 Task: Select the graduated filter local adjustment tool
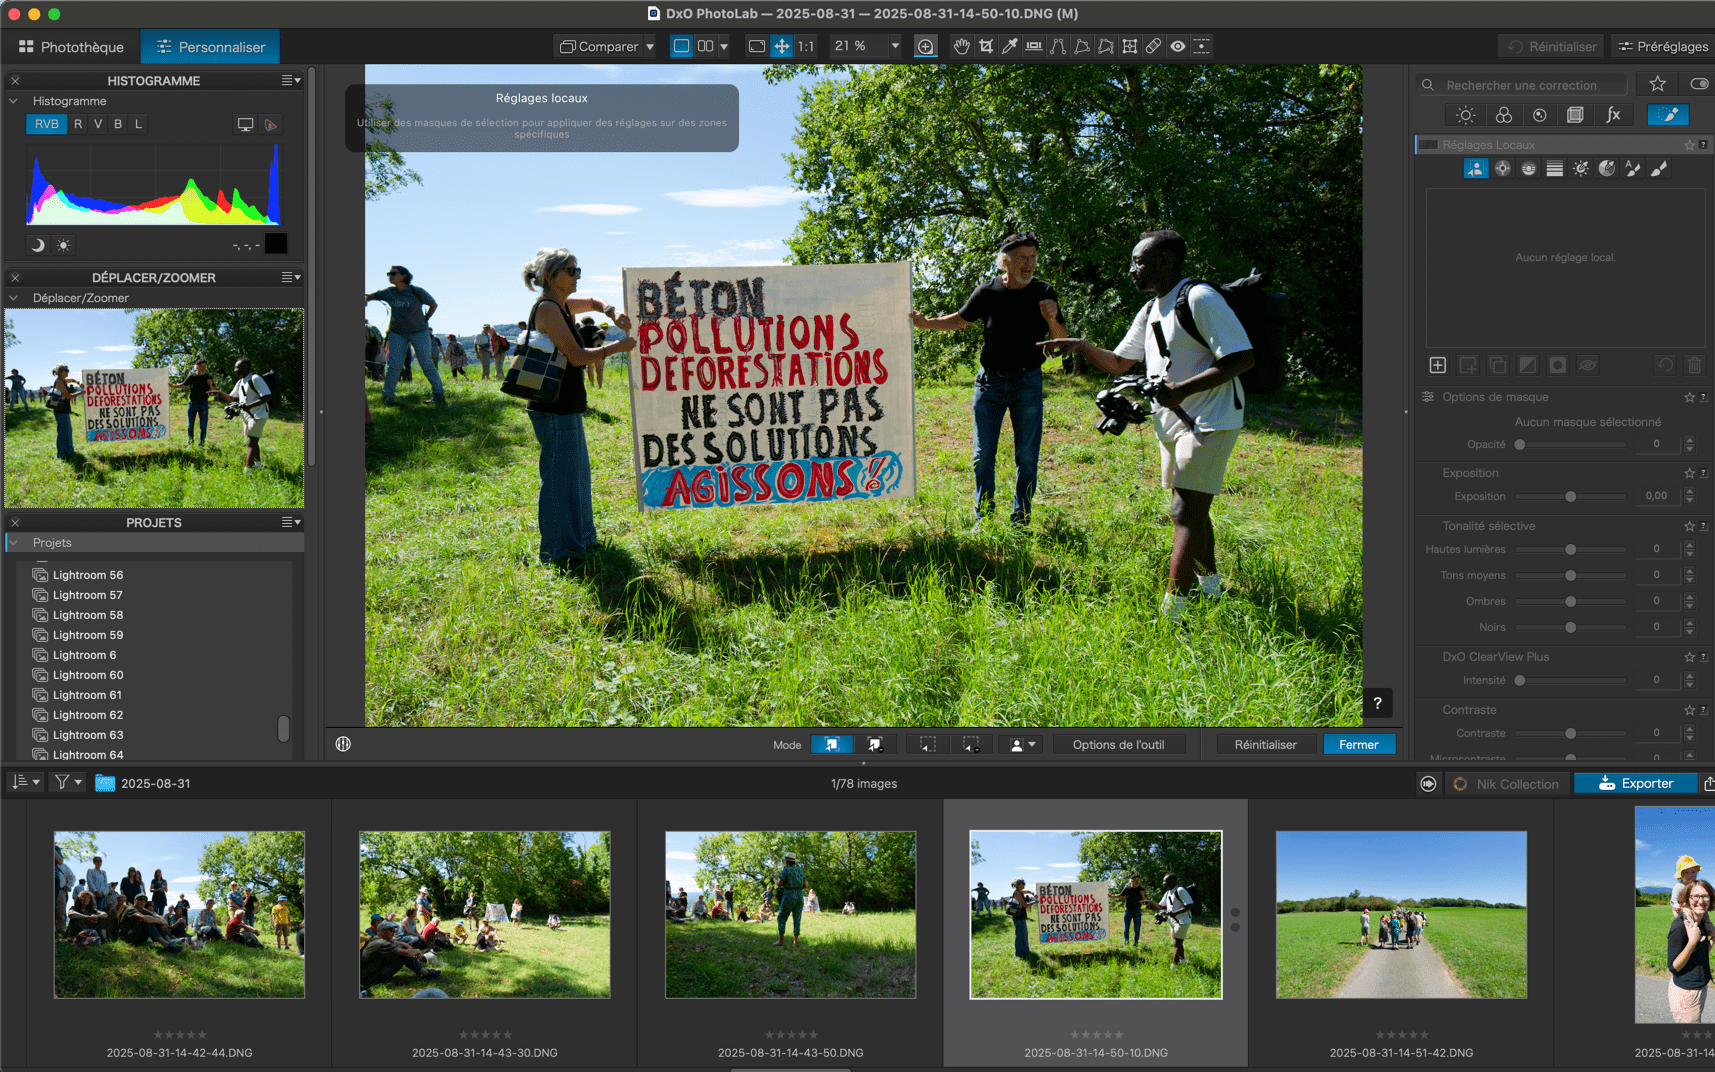click(x=1554, y=169)
